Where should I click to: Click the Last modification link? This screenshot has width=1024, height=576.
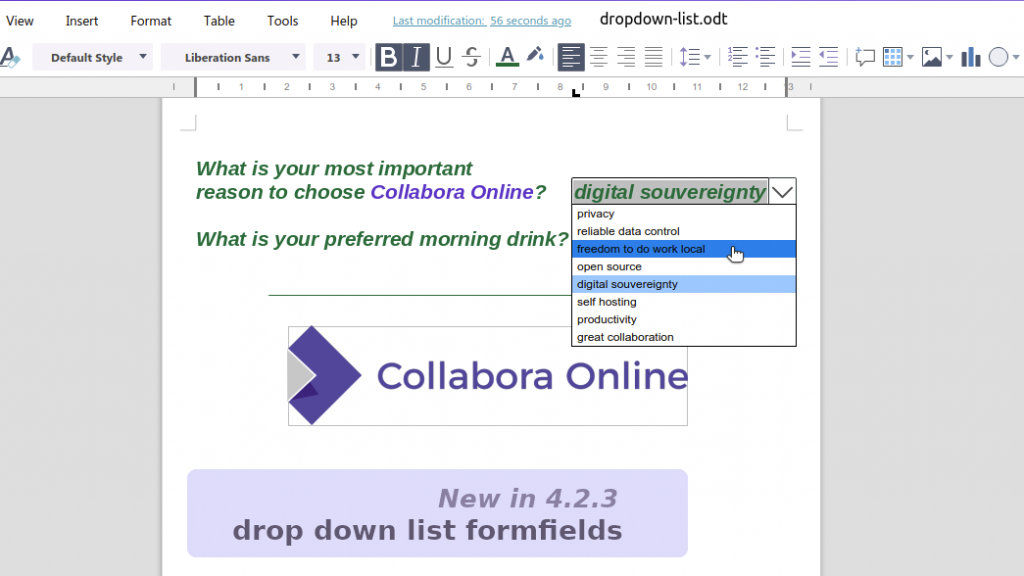482,21
